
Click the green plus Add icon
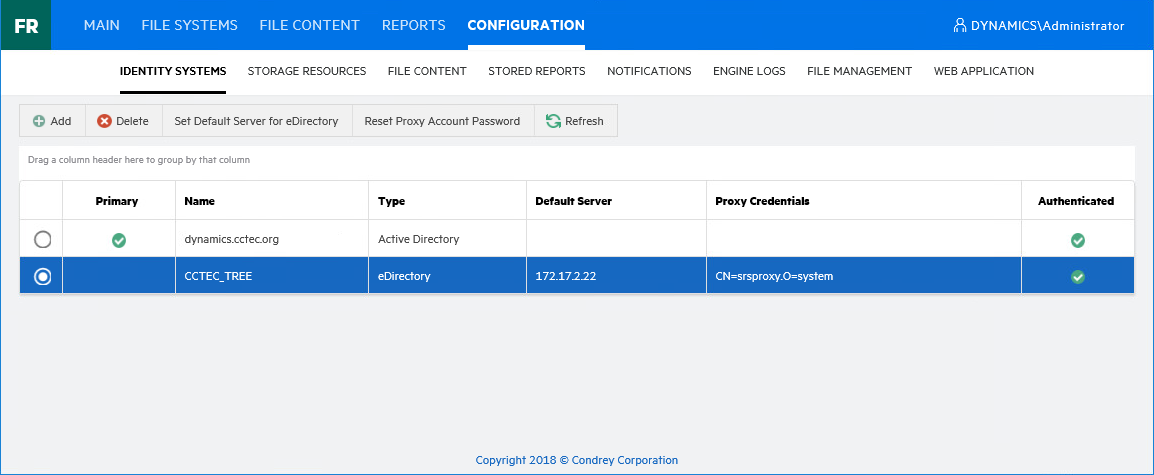point(39,121)
